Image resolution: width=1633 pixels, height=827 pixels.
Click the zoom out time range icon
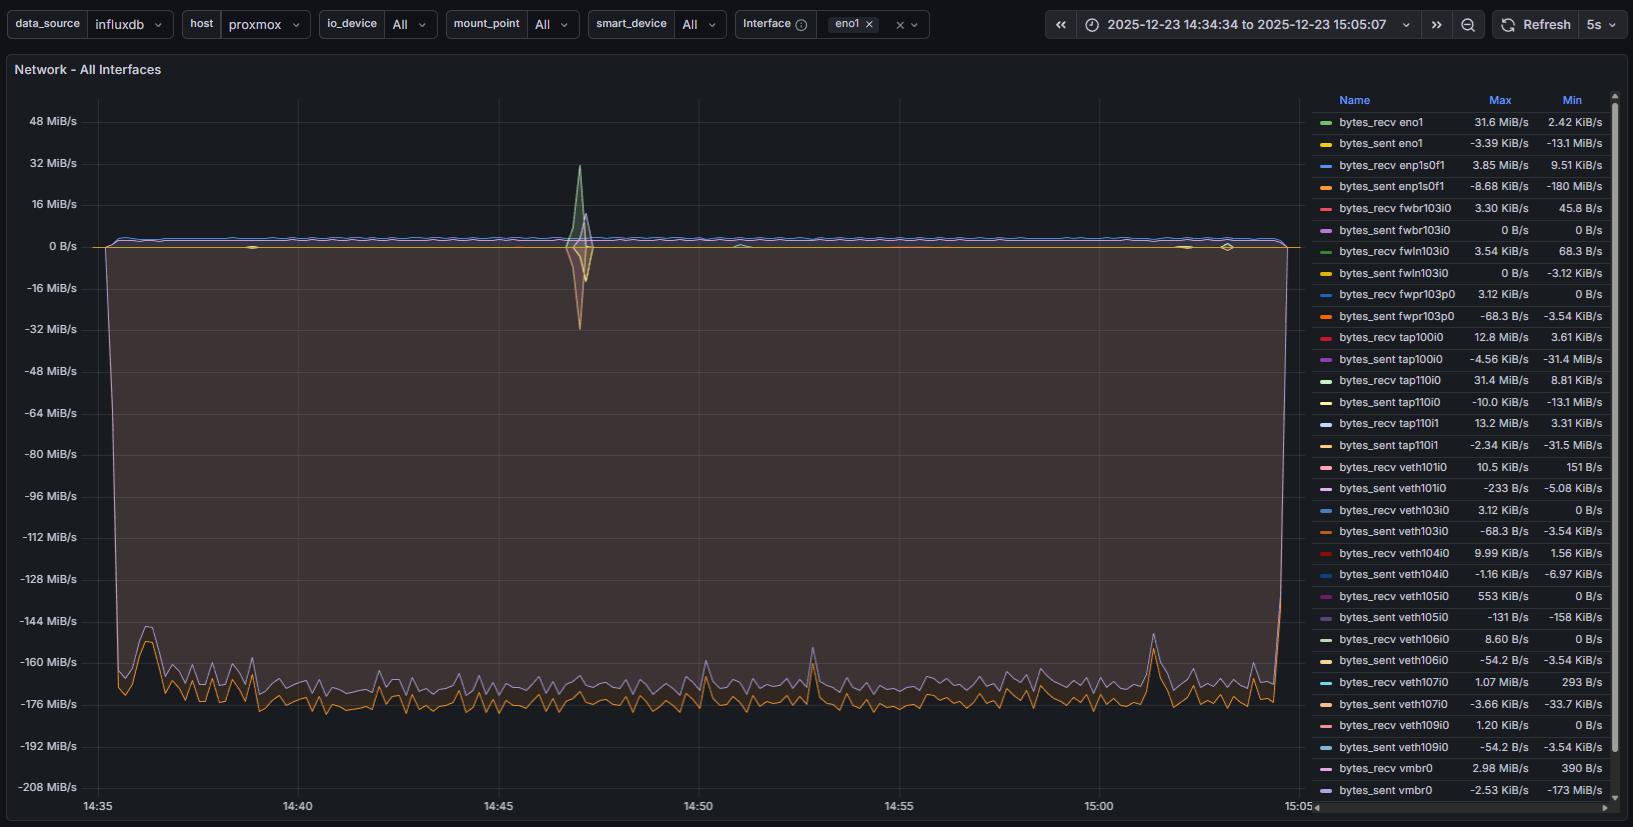(1468, 25)
